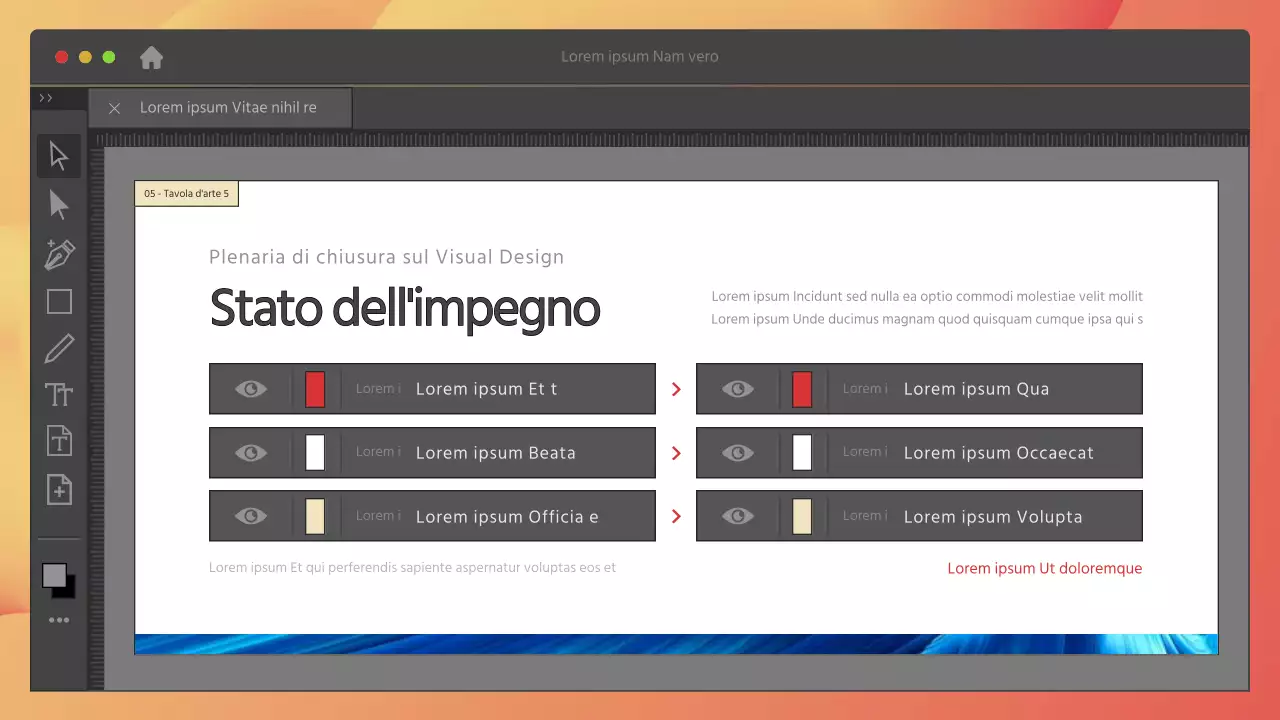Click the 'Lorem ipsum Qua' list entry
The image size is (1280, 720).
click(x=976, y=389)
